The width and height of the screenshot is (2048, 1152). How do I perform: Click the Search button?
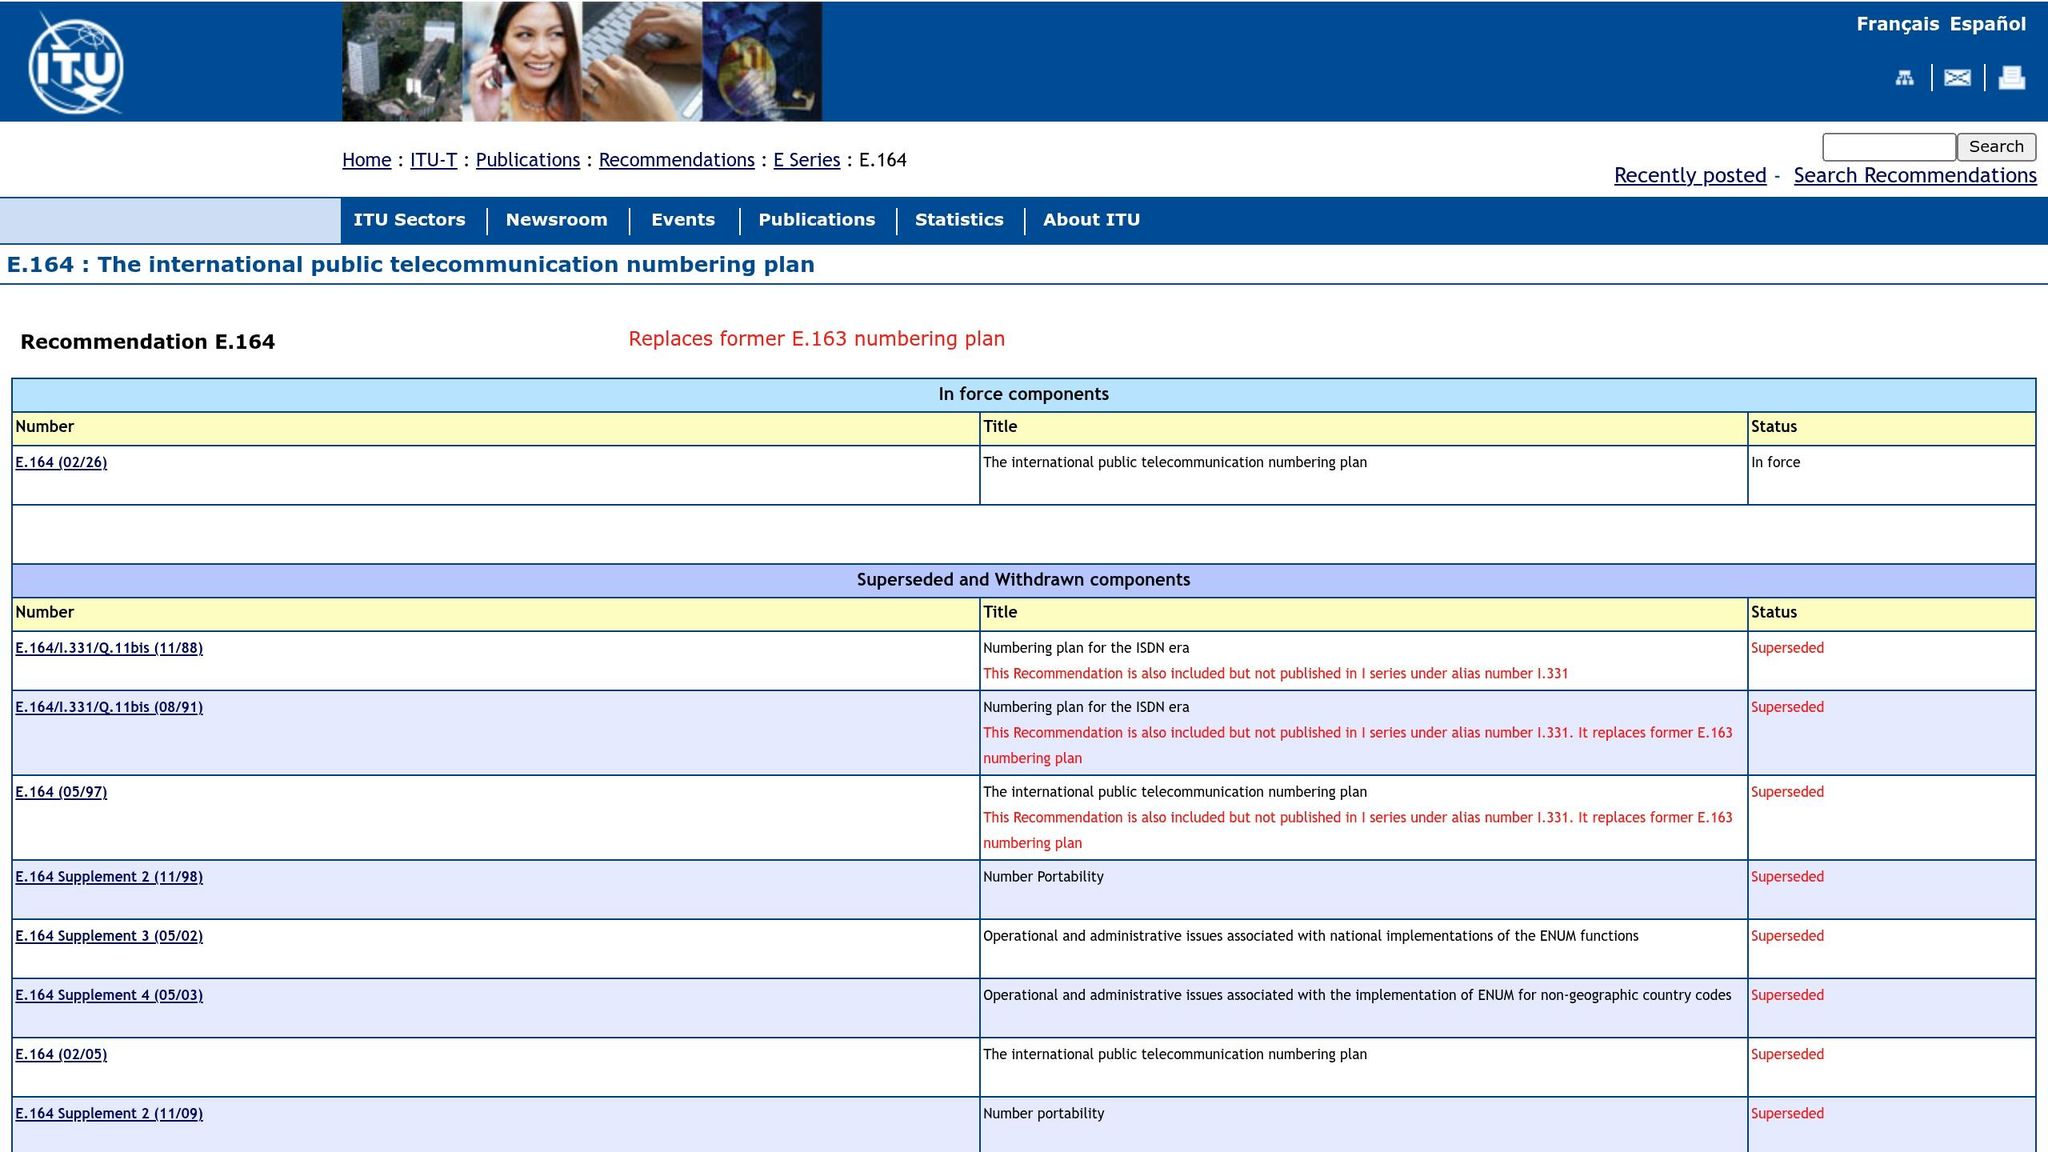coord(1996,147)
